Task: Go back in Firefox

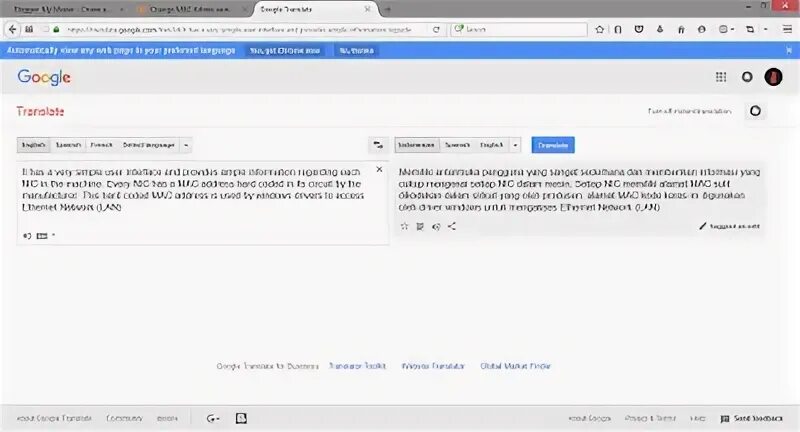Action: coord(12,30)
